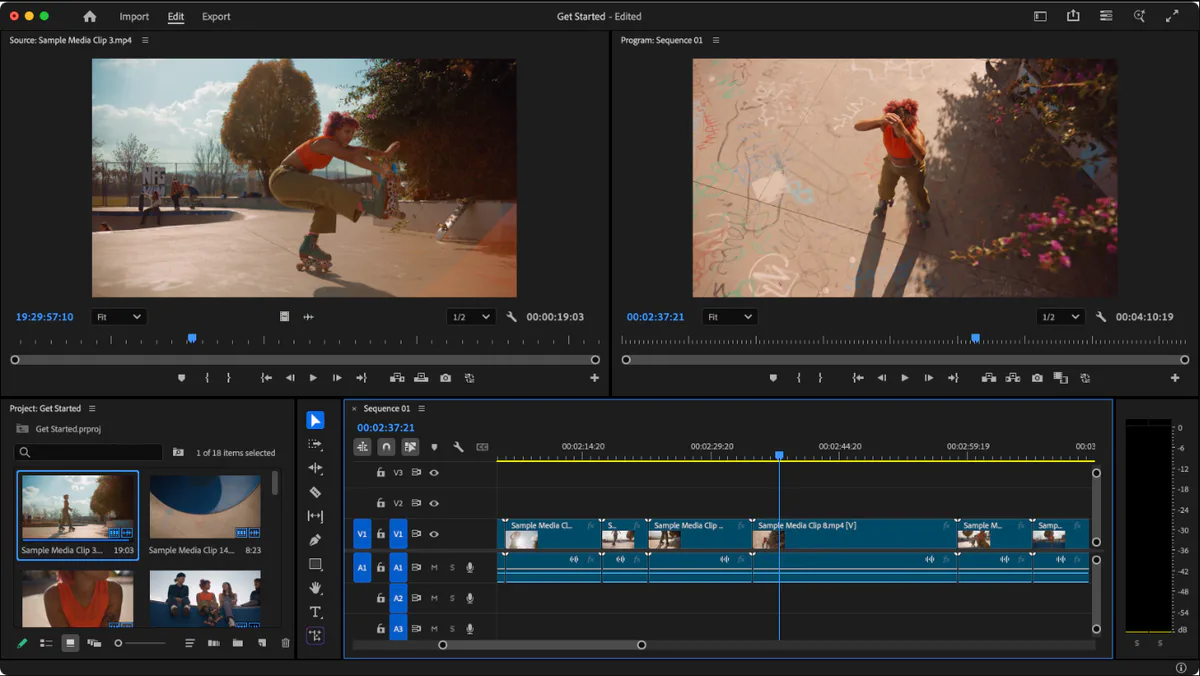The height and width of the screenshot is (676, 1200).
Task: Hide the V1 video track output
Action: click(x=432, y=534)
